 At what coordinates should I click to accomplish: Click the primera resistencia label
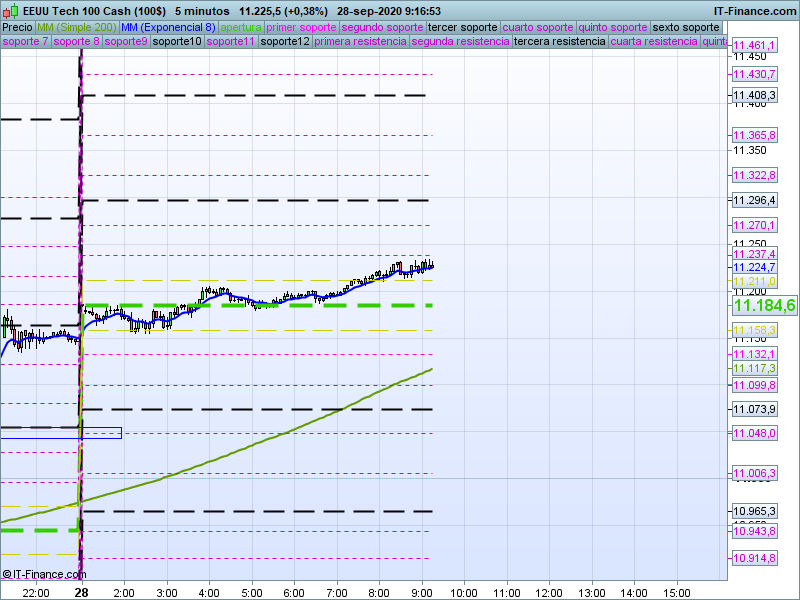pos(360,42)
